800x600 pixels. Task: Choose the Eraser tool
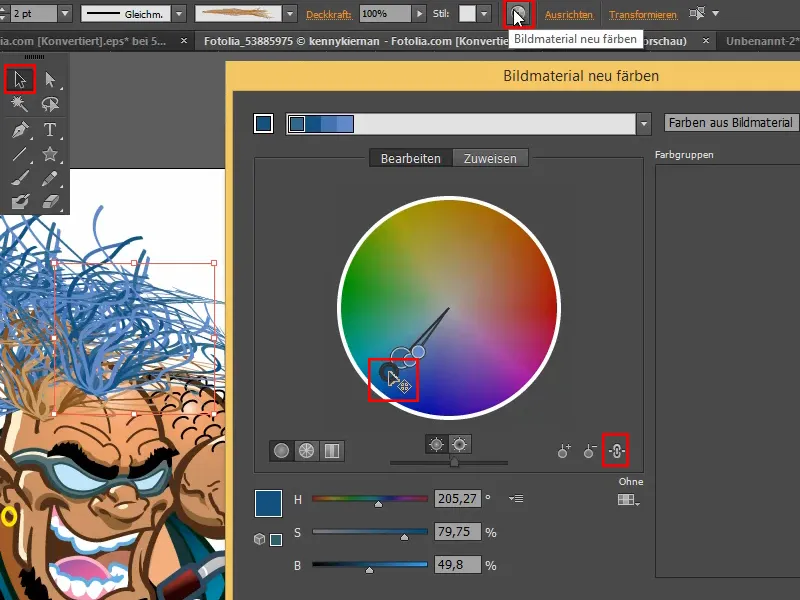pos(50,202)
